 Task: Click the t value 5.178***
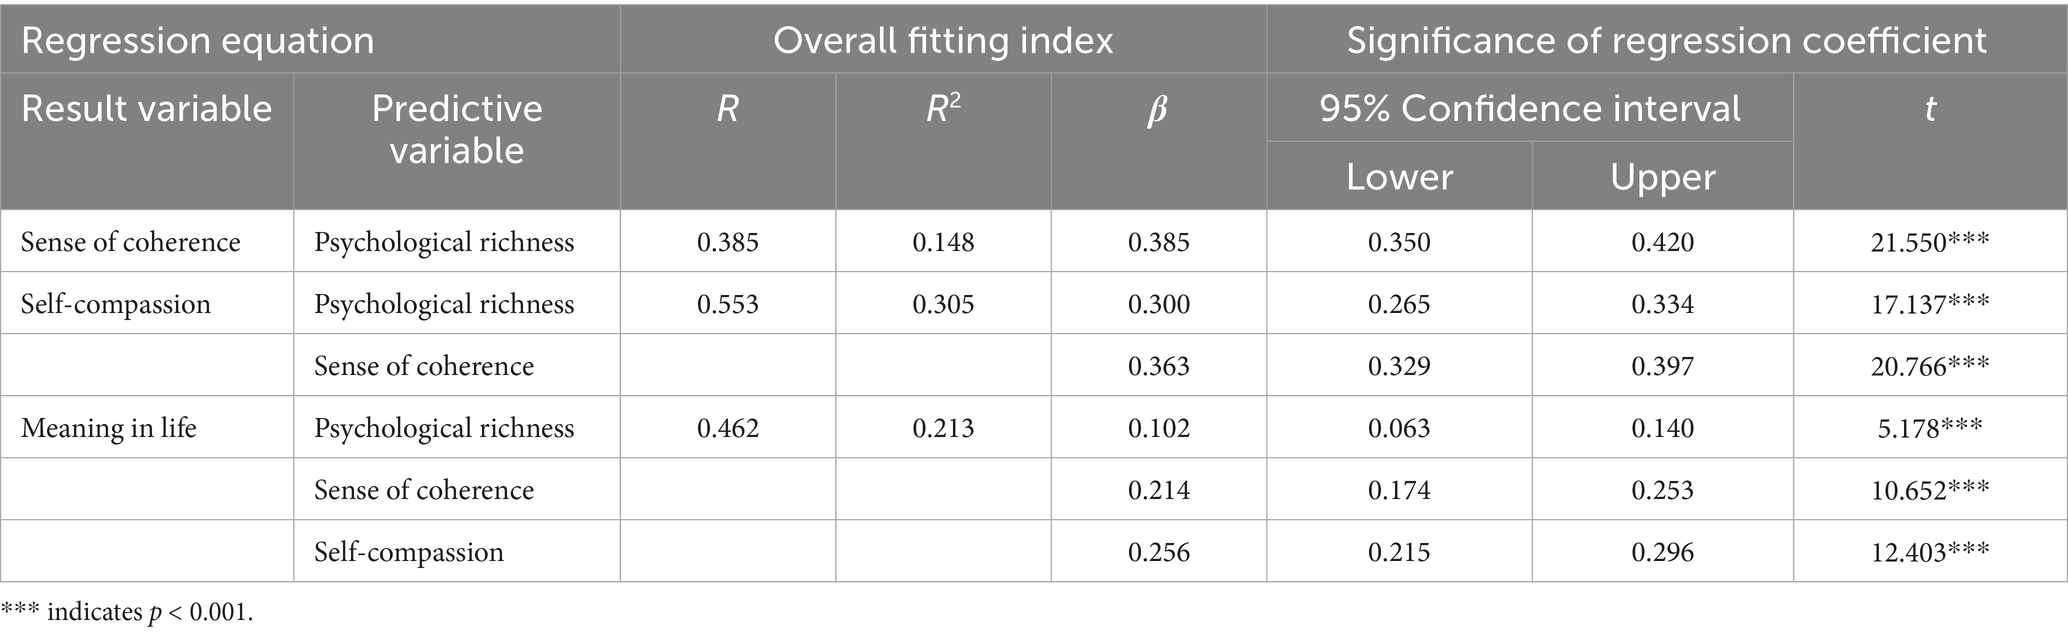pyautogui.click(x=1930, y=428)
